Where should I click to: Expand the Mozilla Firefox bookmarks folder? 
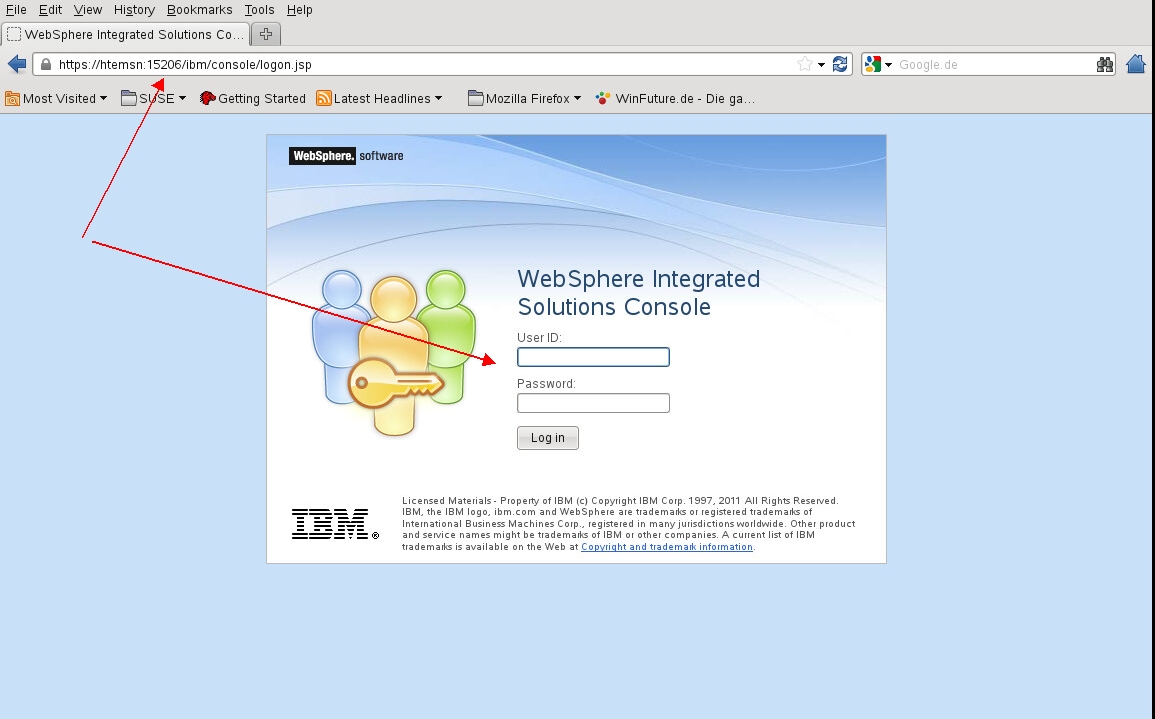524,99
